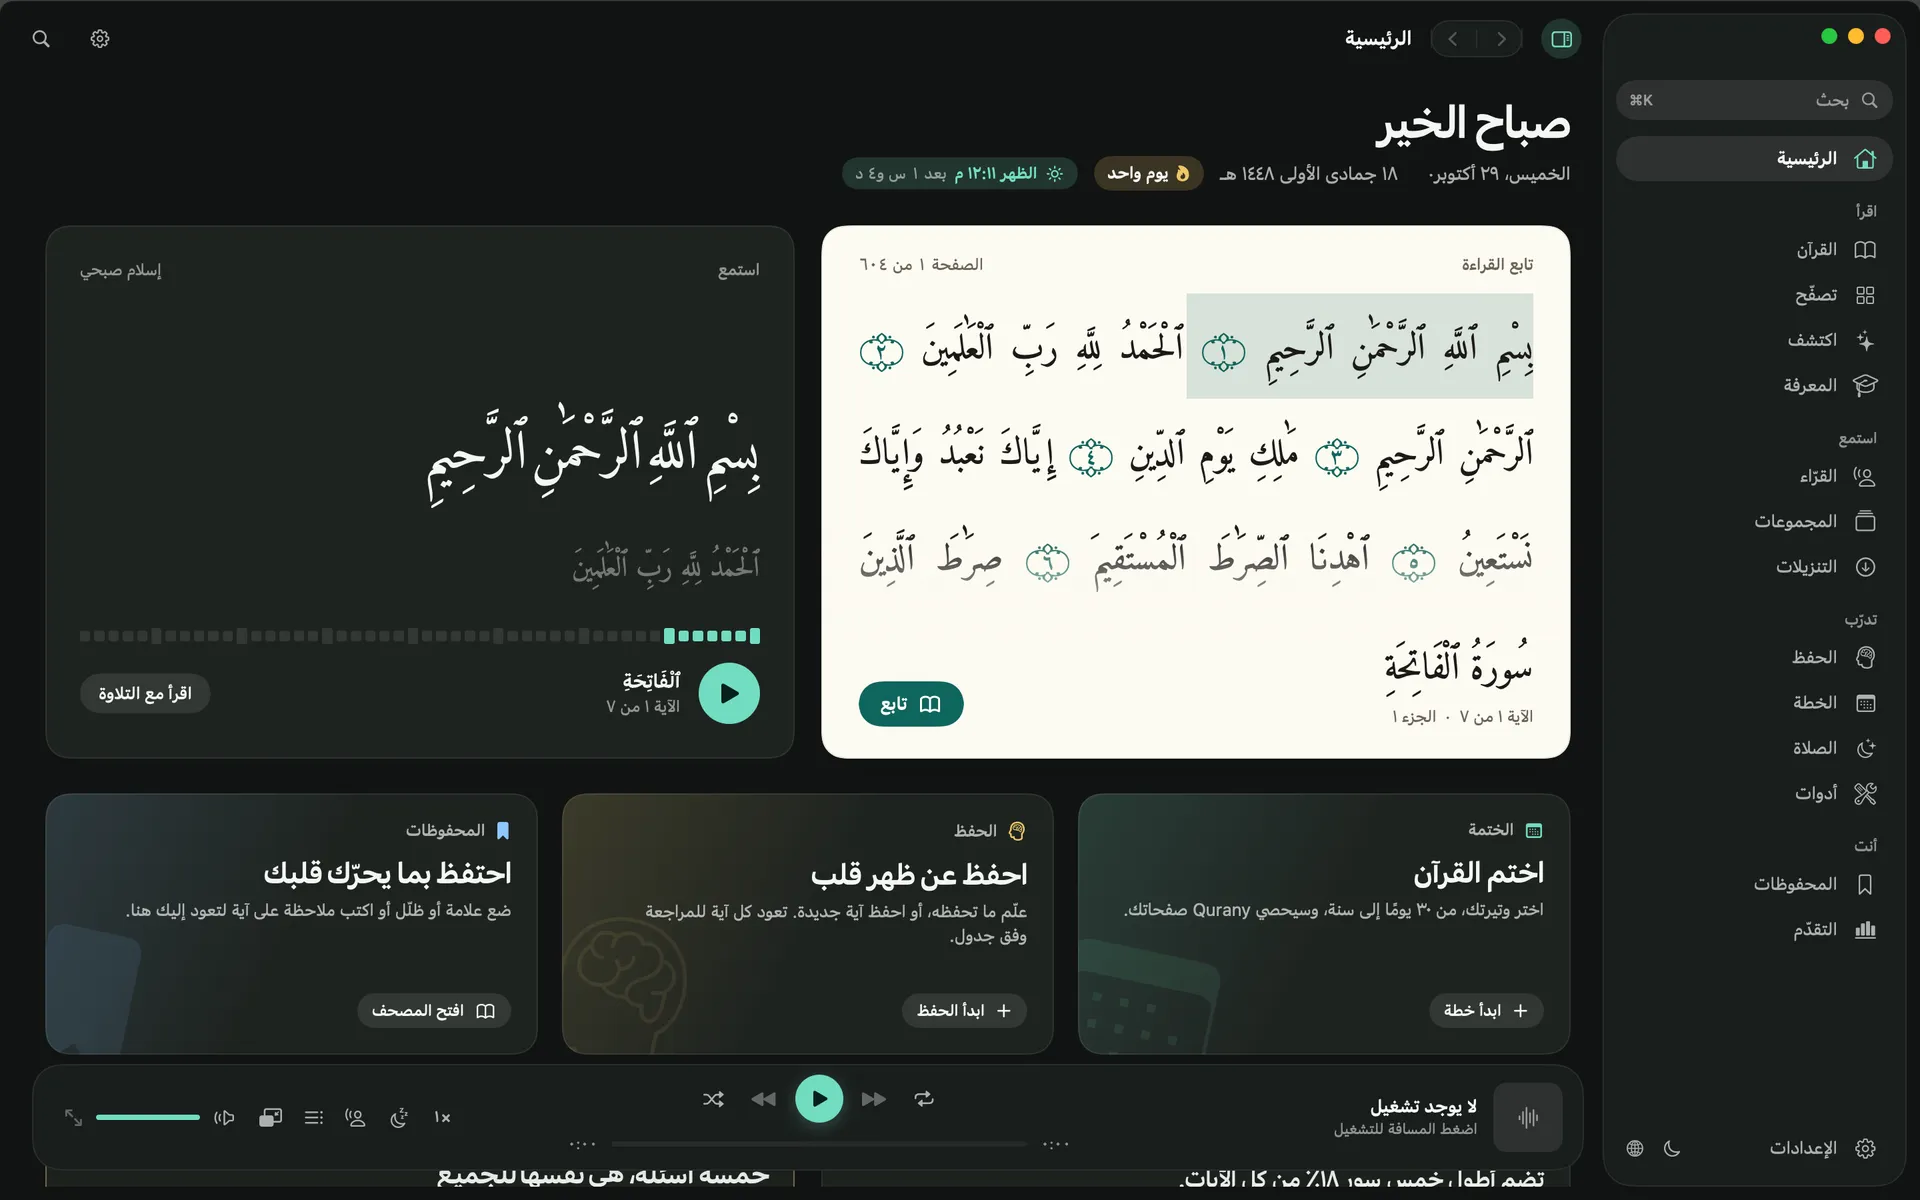1920x1200 pixels.
Task: Open الحفظ memorization in the sidebar
Action: [1753, 657]
